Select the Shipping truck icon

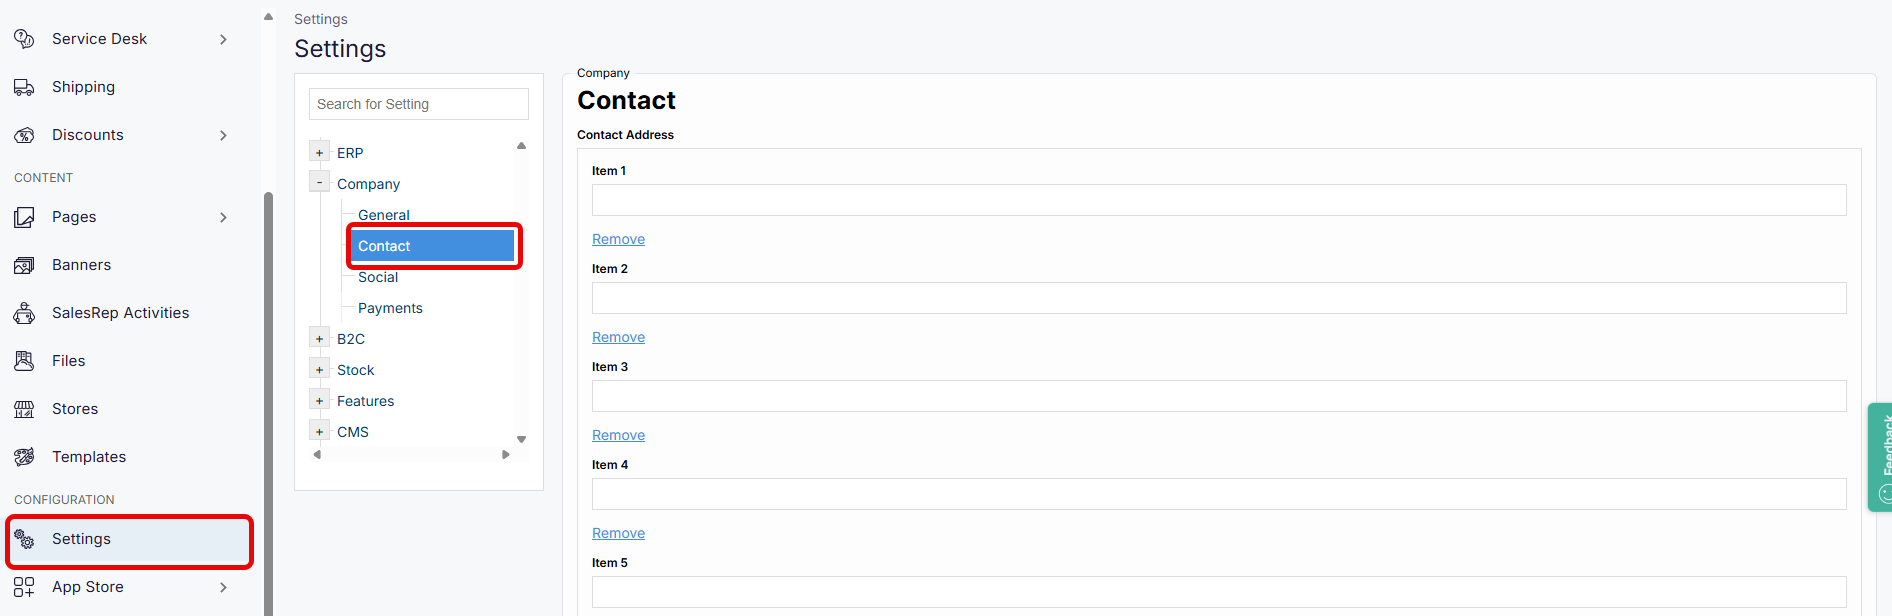24,86
